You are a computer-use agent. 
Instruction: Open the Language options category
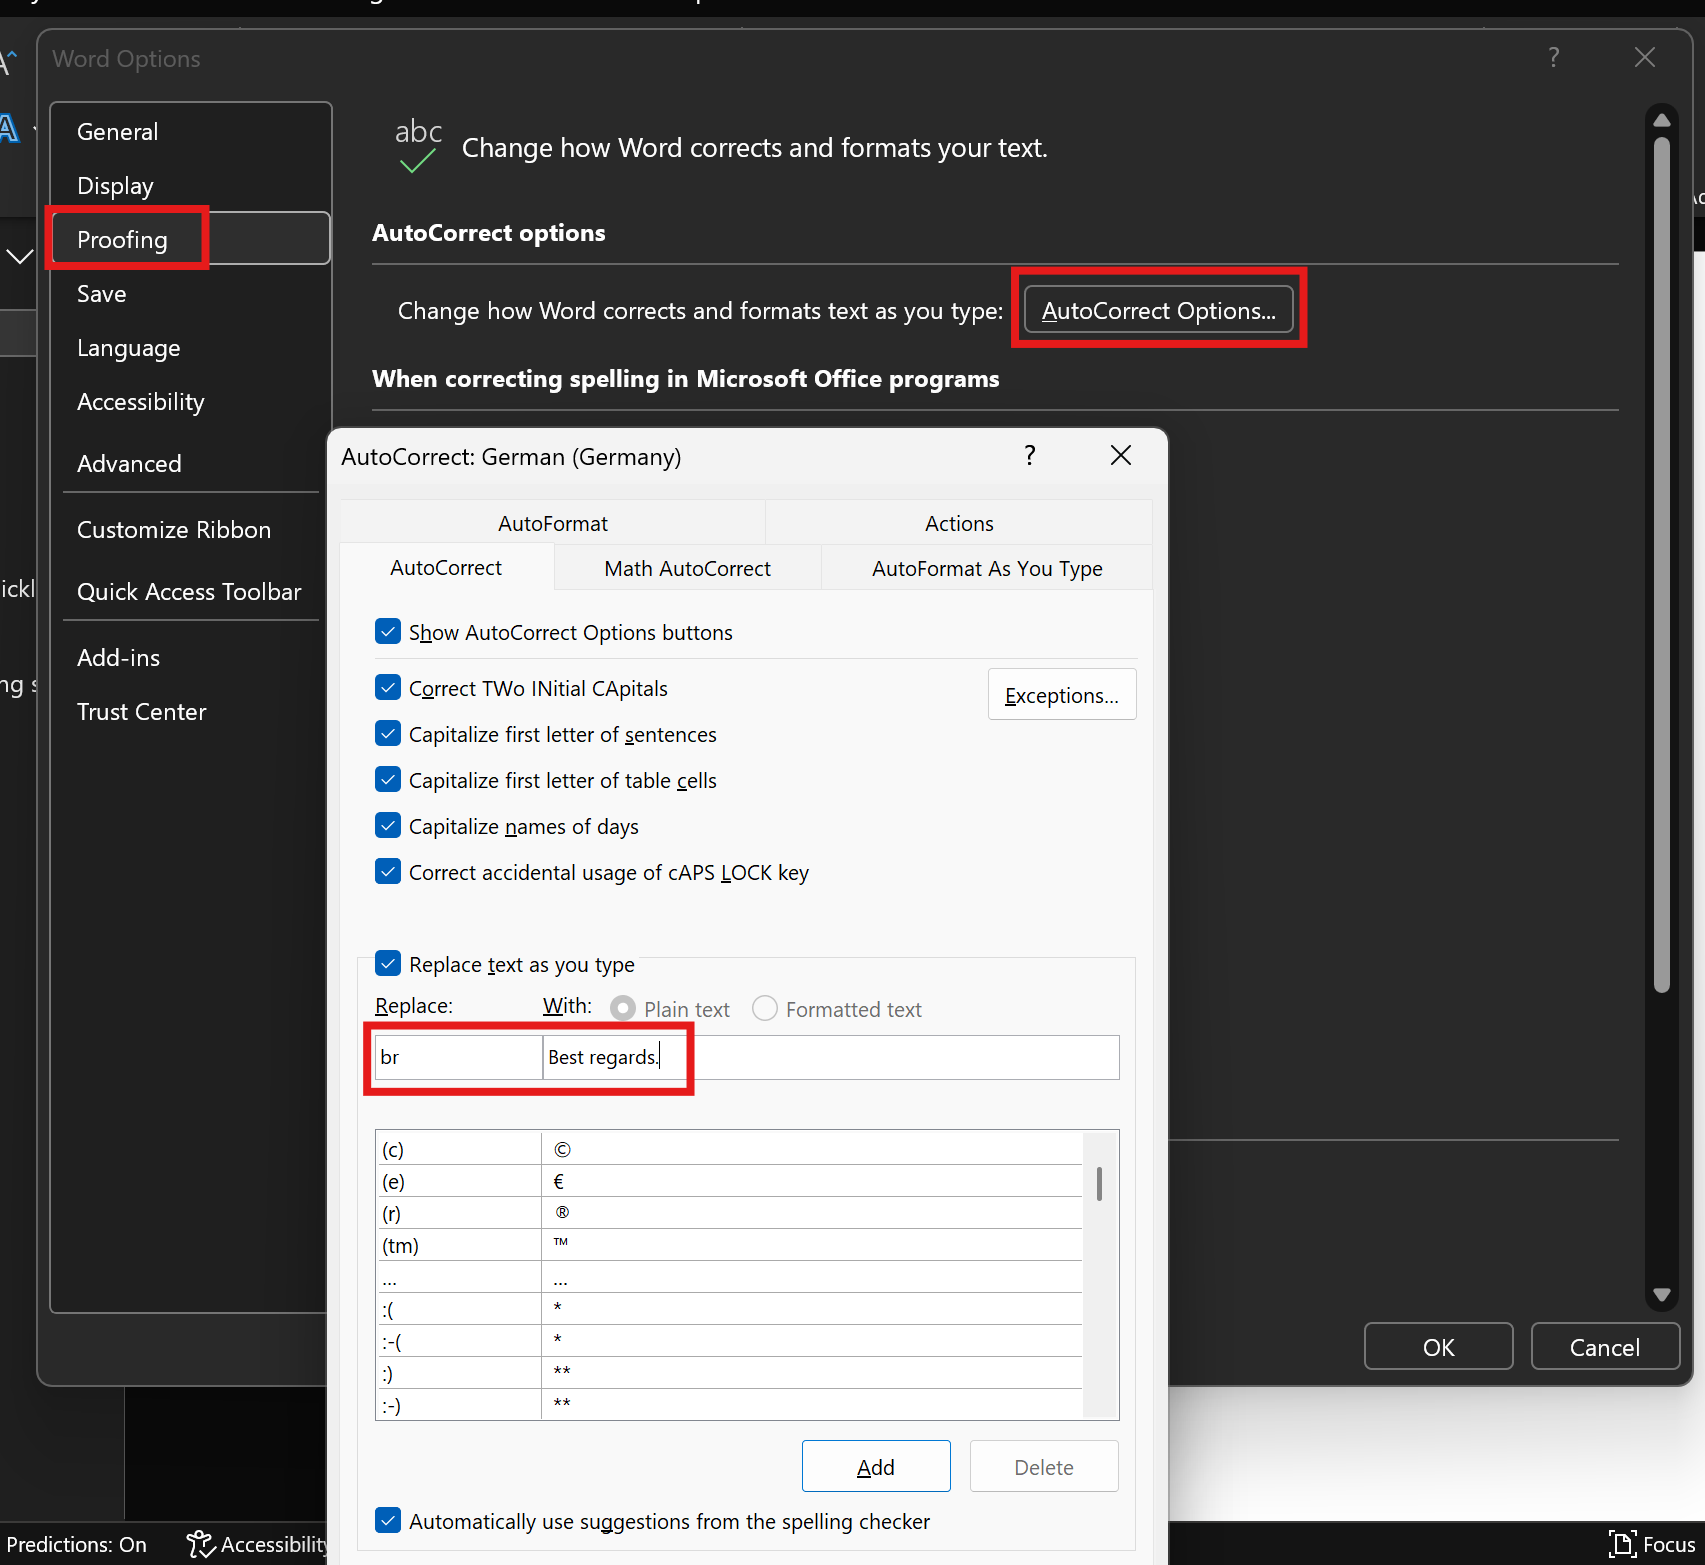pyautogui.click(x=190, y=348)
